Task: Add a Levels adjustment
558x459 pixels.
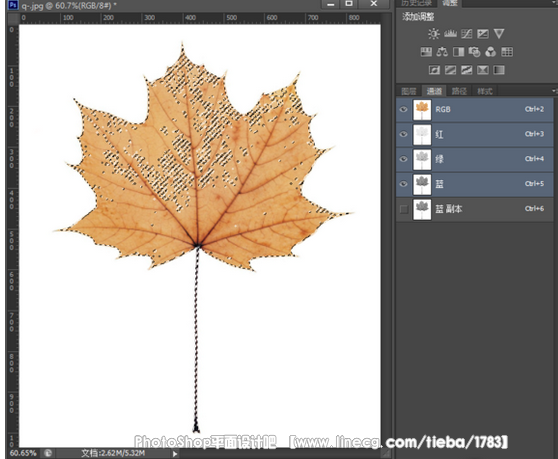Action: (x=450, y=34)
